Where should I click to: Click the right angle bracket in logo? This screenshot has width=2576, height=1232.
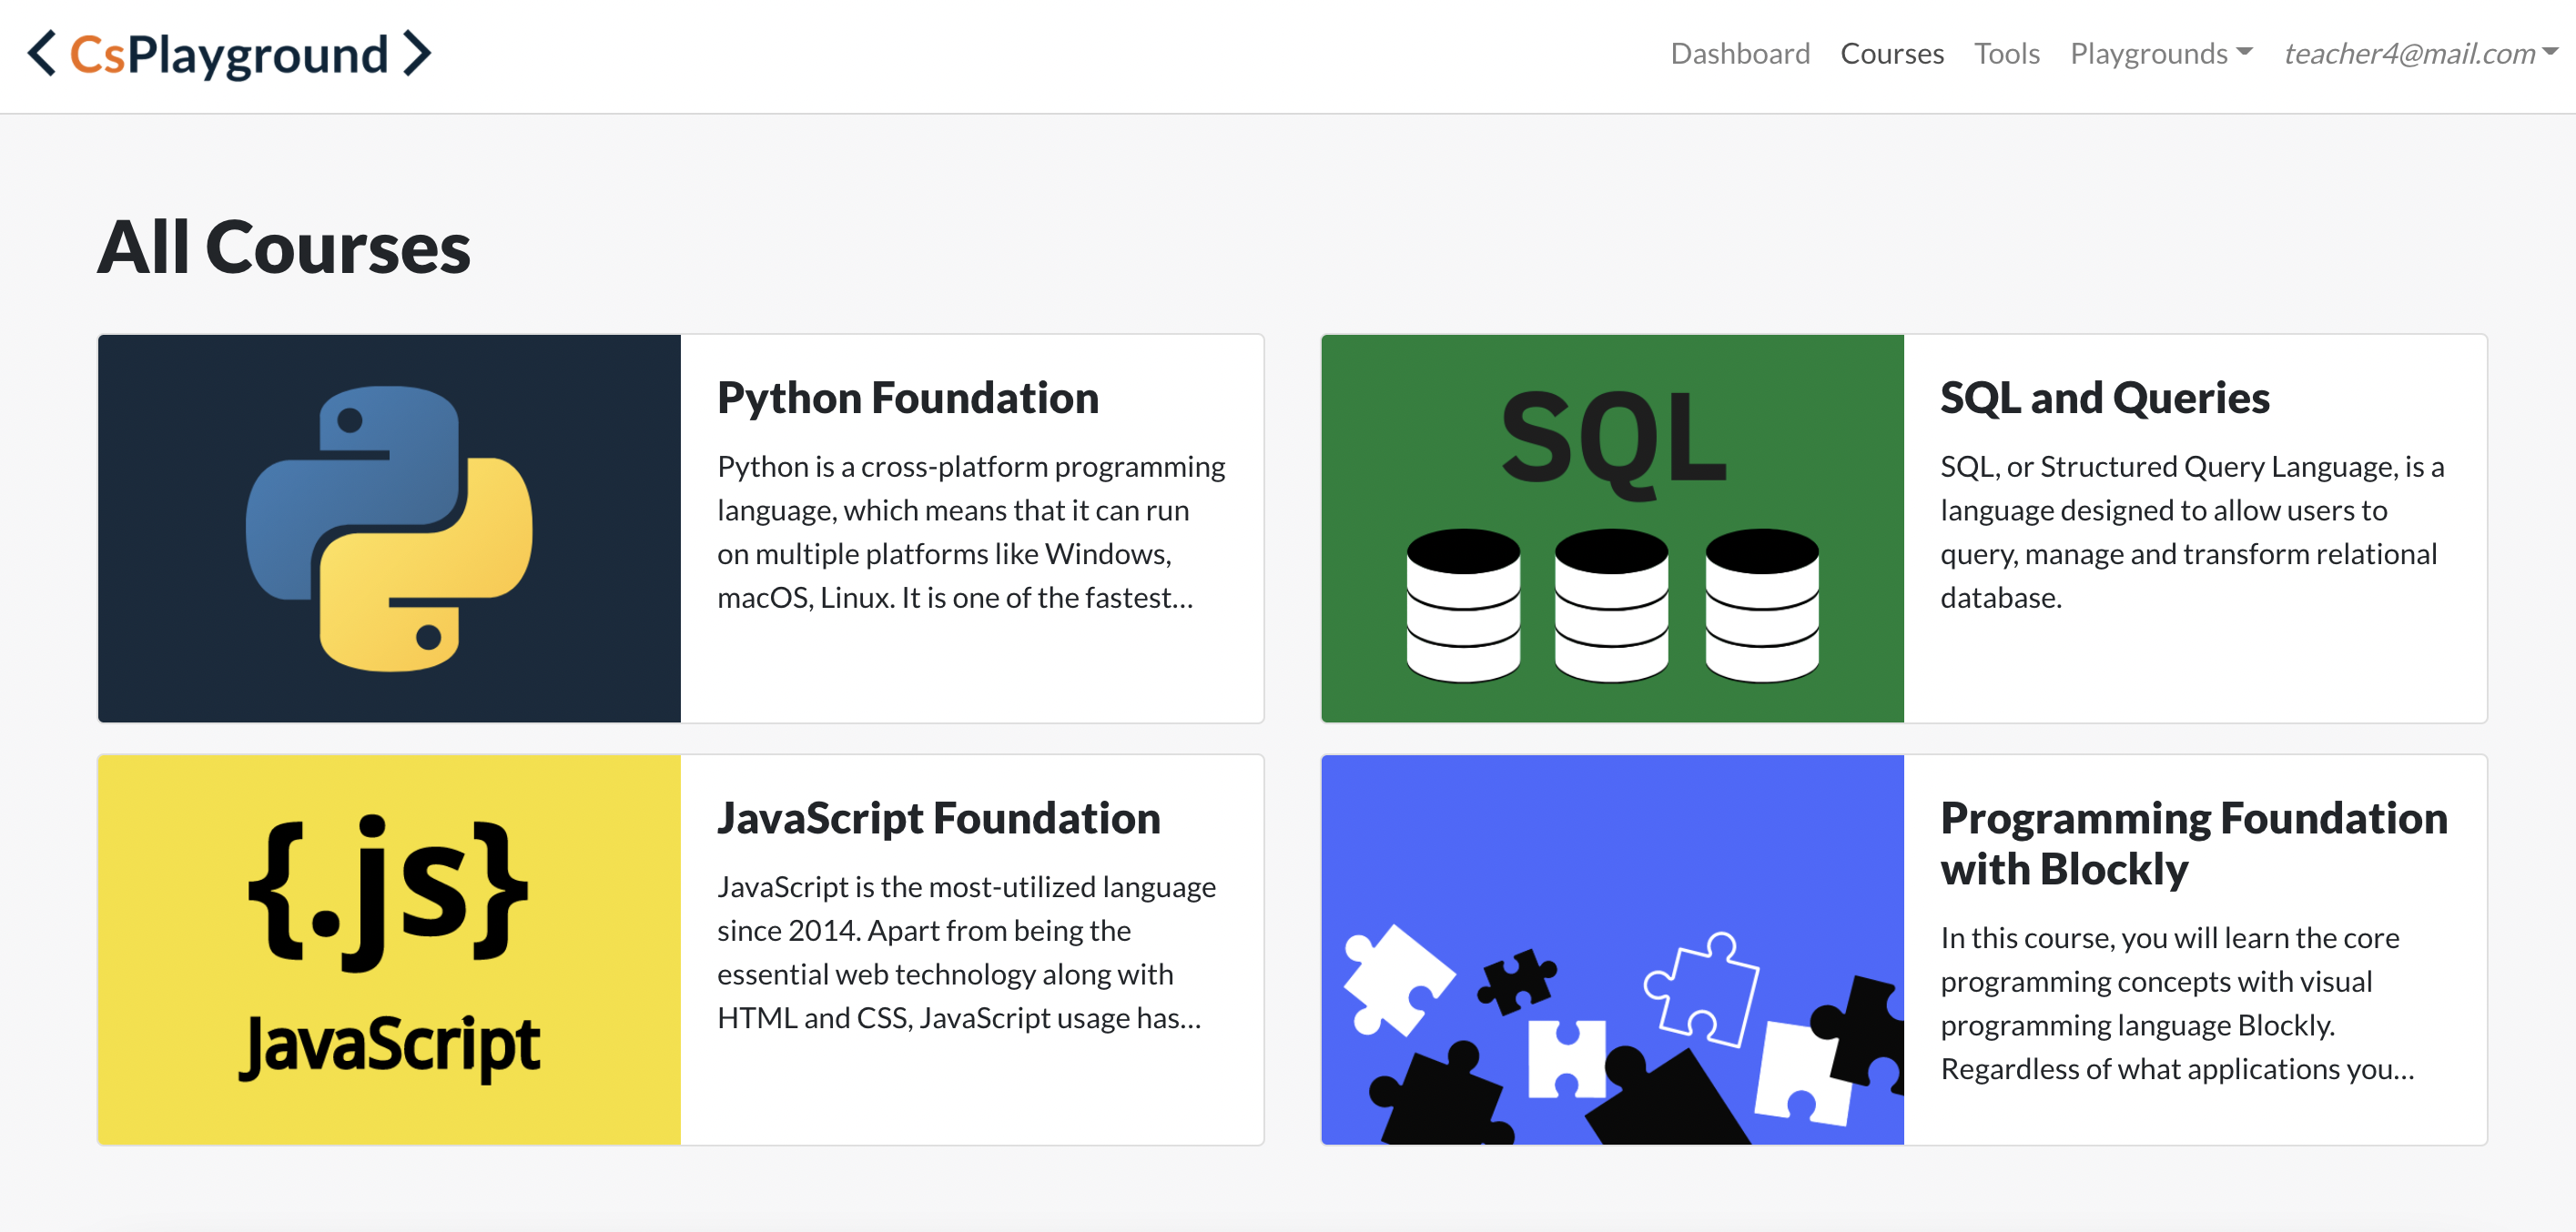tap(417, 53)
